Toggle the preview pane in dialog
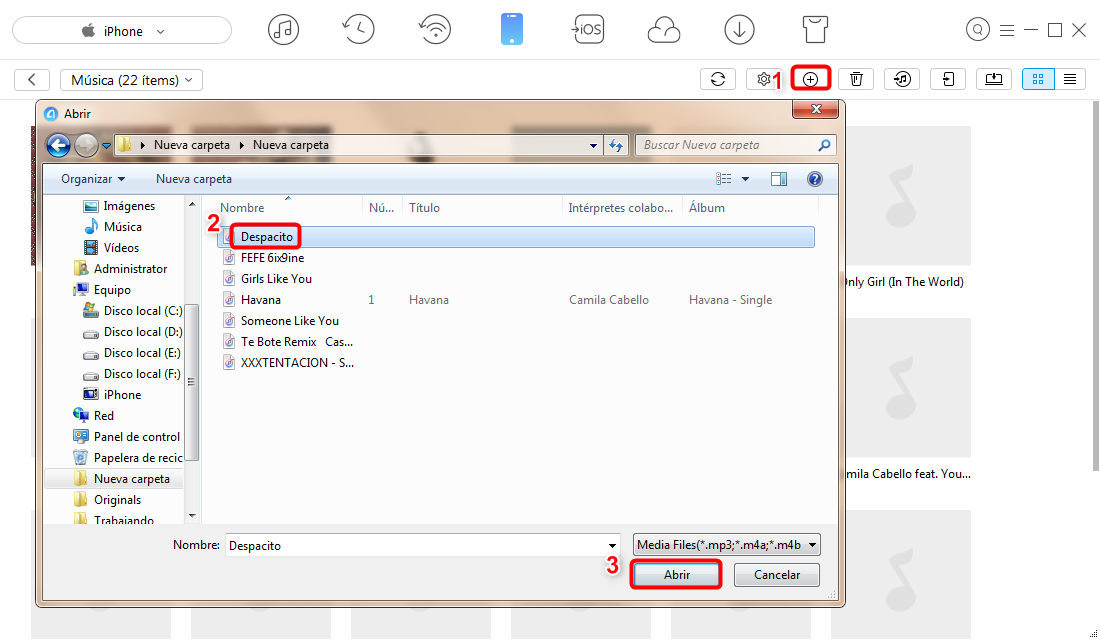 click(779, 179)
